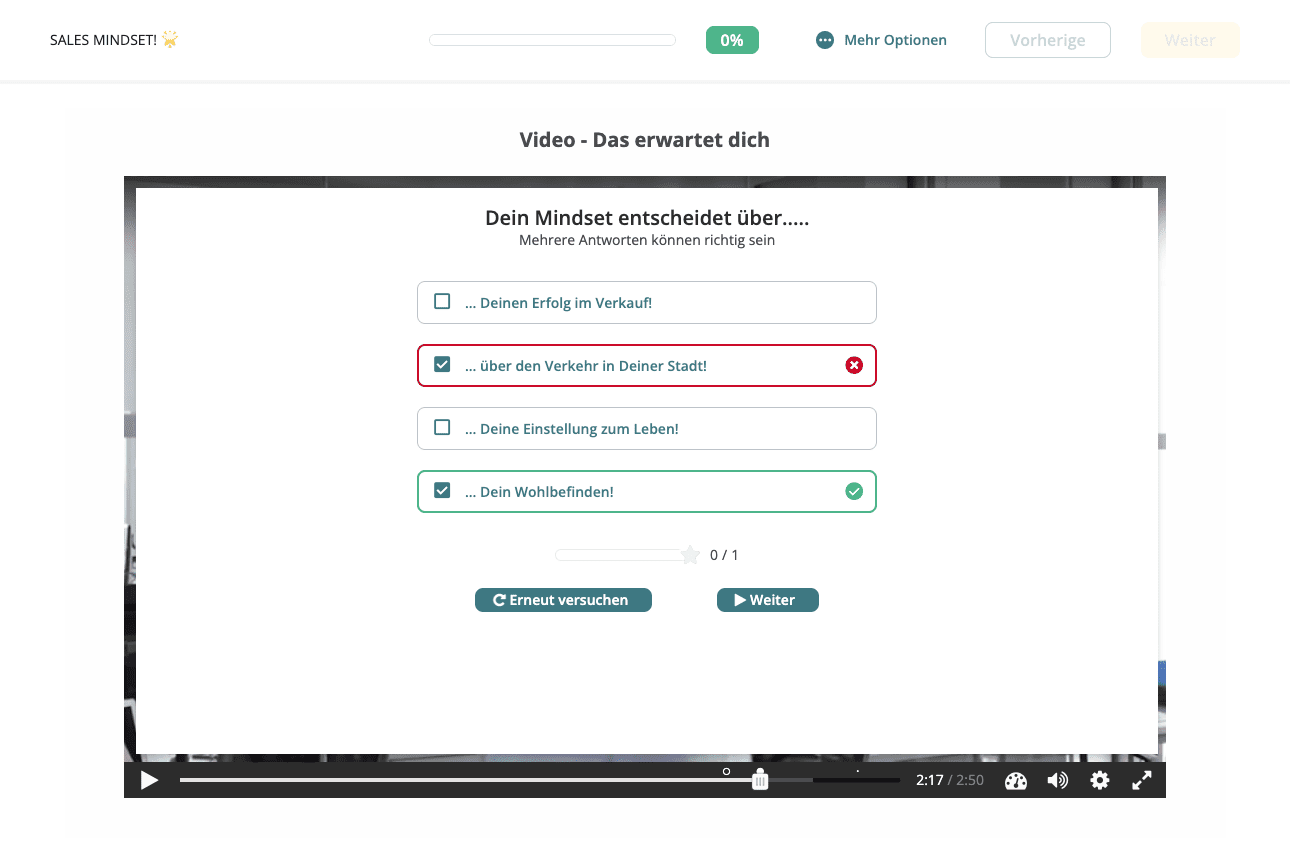Image resolution: width=1290 pixels, height=860 pixels.
Task: Click the sparkle emoji next to SALES MINDSET
Action: coord(170,40)
